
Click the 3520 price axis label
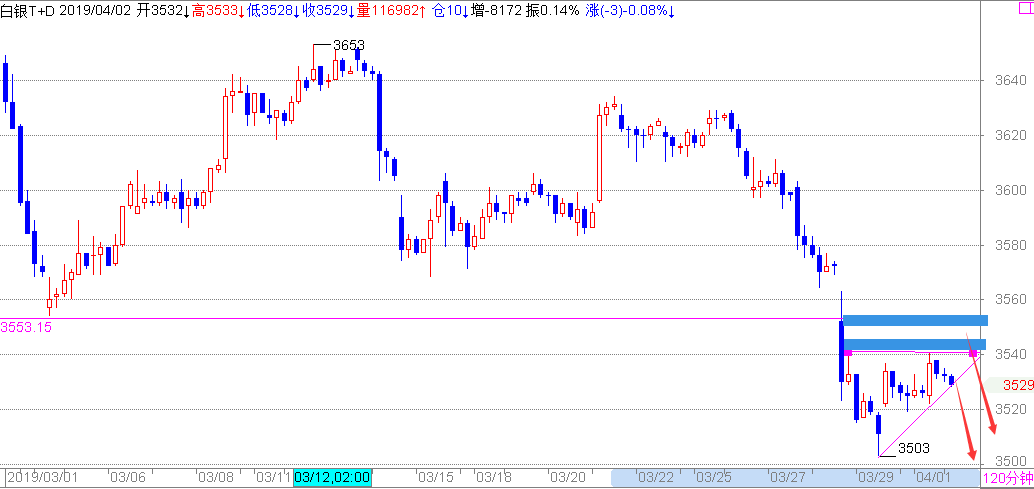click(1011, 409)
